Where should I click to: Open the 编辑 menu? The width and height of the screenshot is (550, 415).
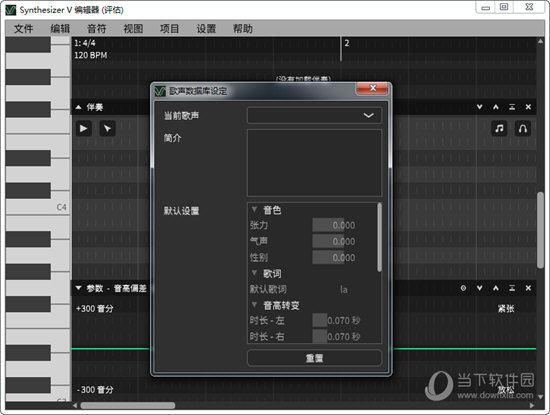[x=60, y=28]
